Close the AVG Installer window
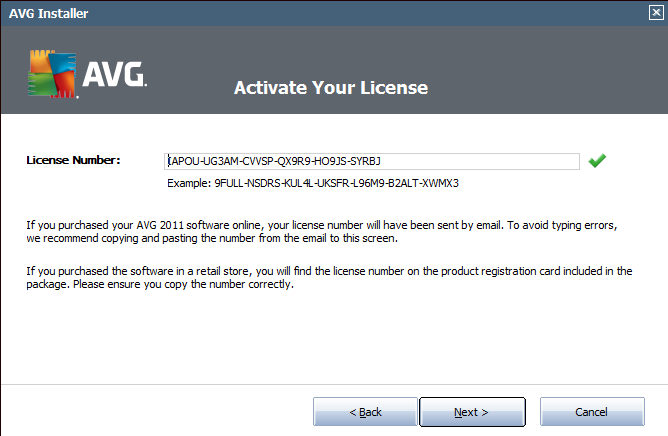Image resolution: width=668 pixels, height=436 pixels. [656, 13]
